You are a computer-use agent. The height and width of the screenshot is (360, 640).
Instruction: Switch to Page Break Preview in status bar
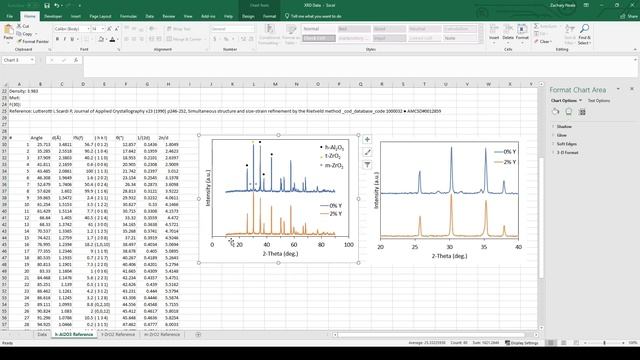click(x=576, y=343)
